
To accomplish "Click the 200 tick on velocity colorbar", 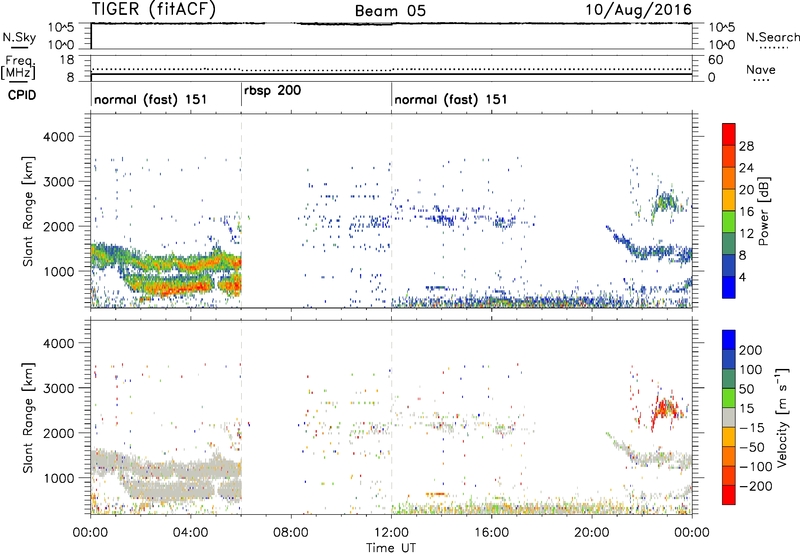I will (751, 350).
